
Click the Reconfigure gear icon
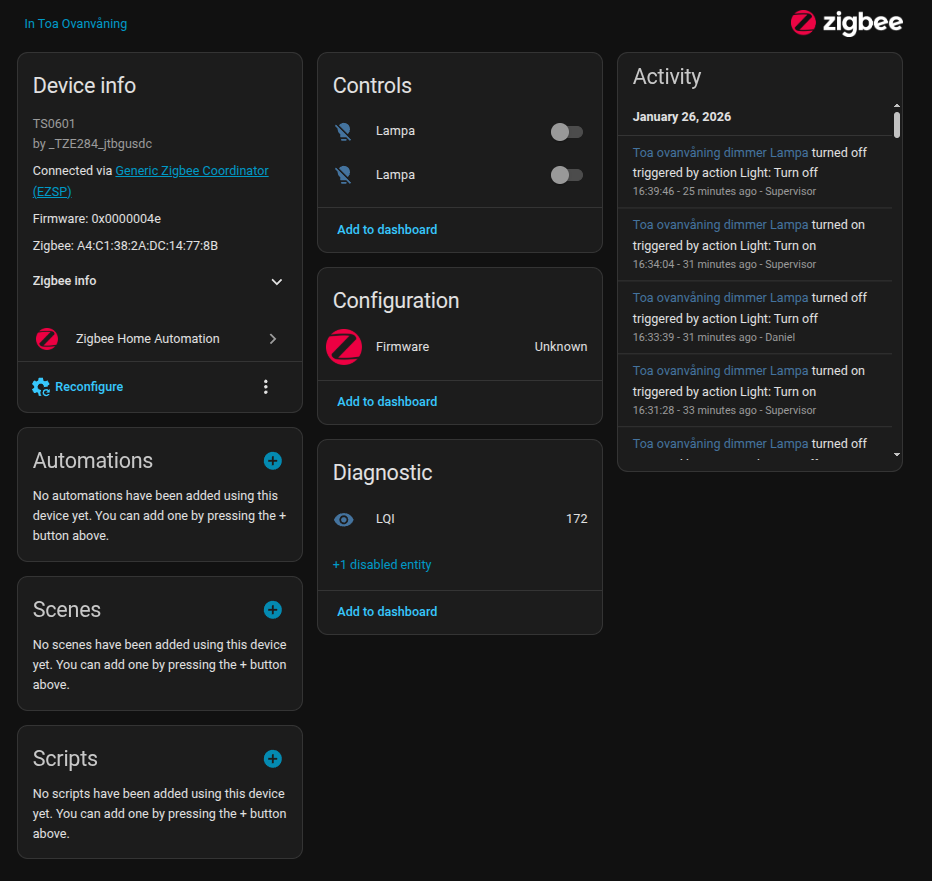tap(41, 387)
